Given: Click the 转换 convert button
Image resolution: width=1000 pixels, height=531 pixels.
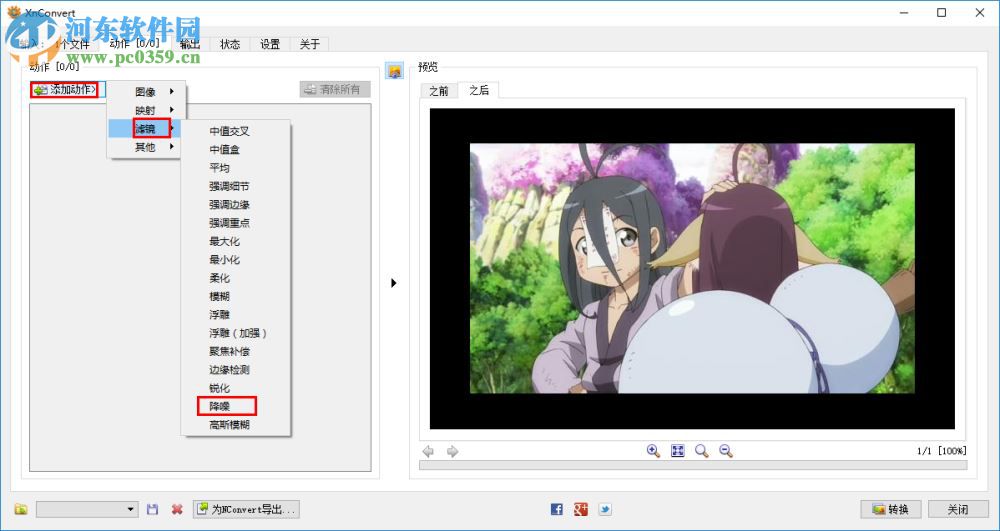Looking at the screenshot, I should [891, 509].
